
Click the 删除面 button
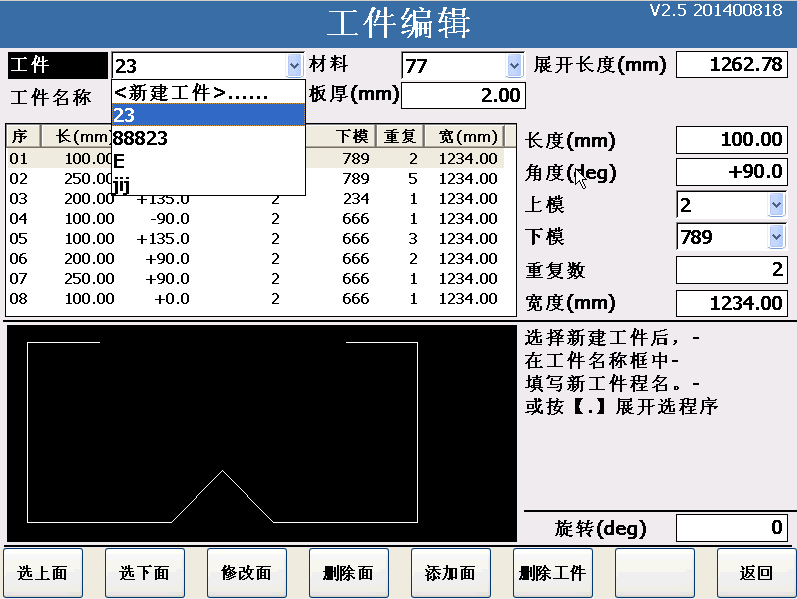[349, 573]
